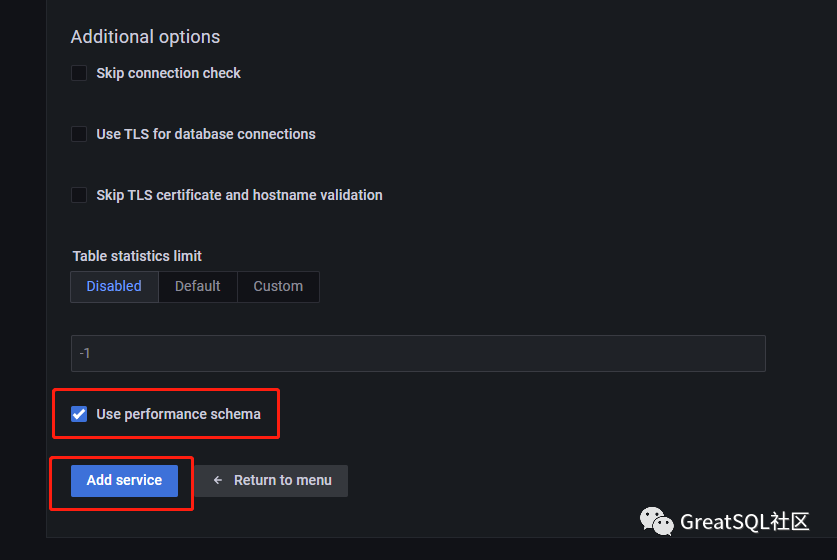Viewport: 837px width, 560px height.
Task: Switch table statistics limit to Custom
Action: click(278, 286)
